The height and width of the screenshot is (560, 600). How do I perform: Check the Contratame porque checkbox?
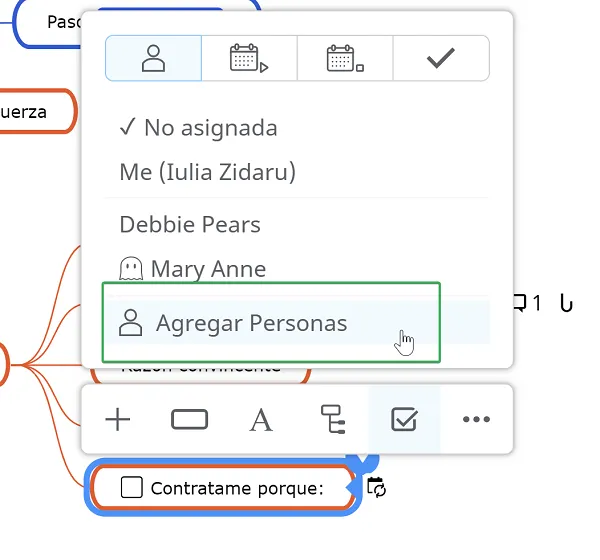coord(132,487)
